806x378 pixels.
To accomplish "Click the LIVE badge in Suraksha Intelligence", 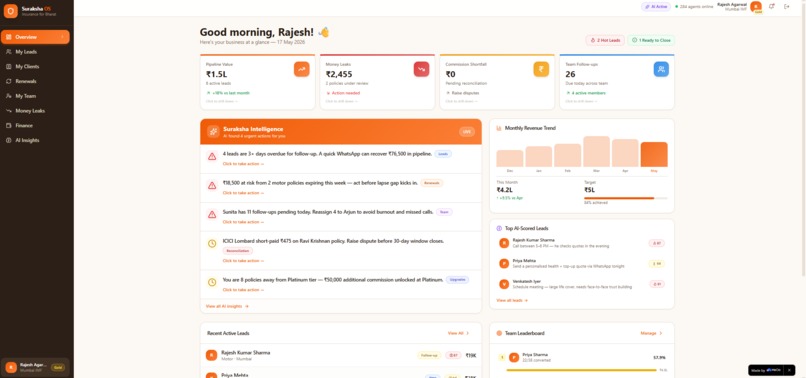I will point(467,132).
